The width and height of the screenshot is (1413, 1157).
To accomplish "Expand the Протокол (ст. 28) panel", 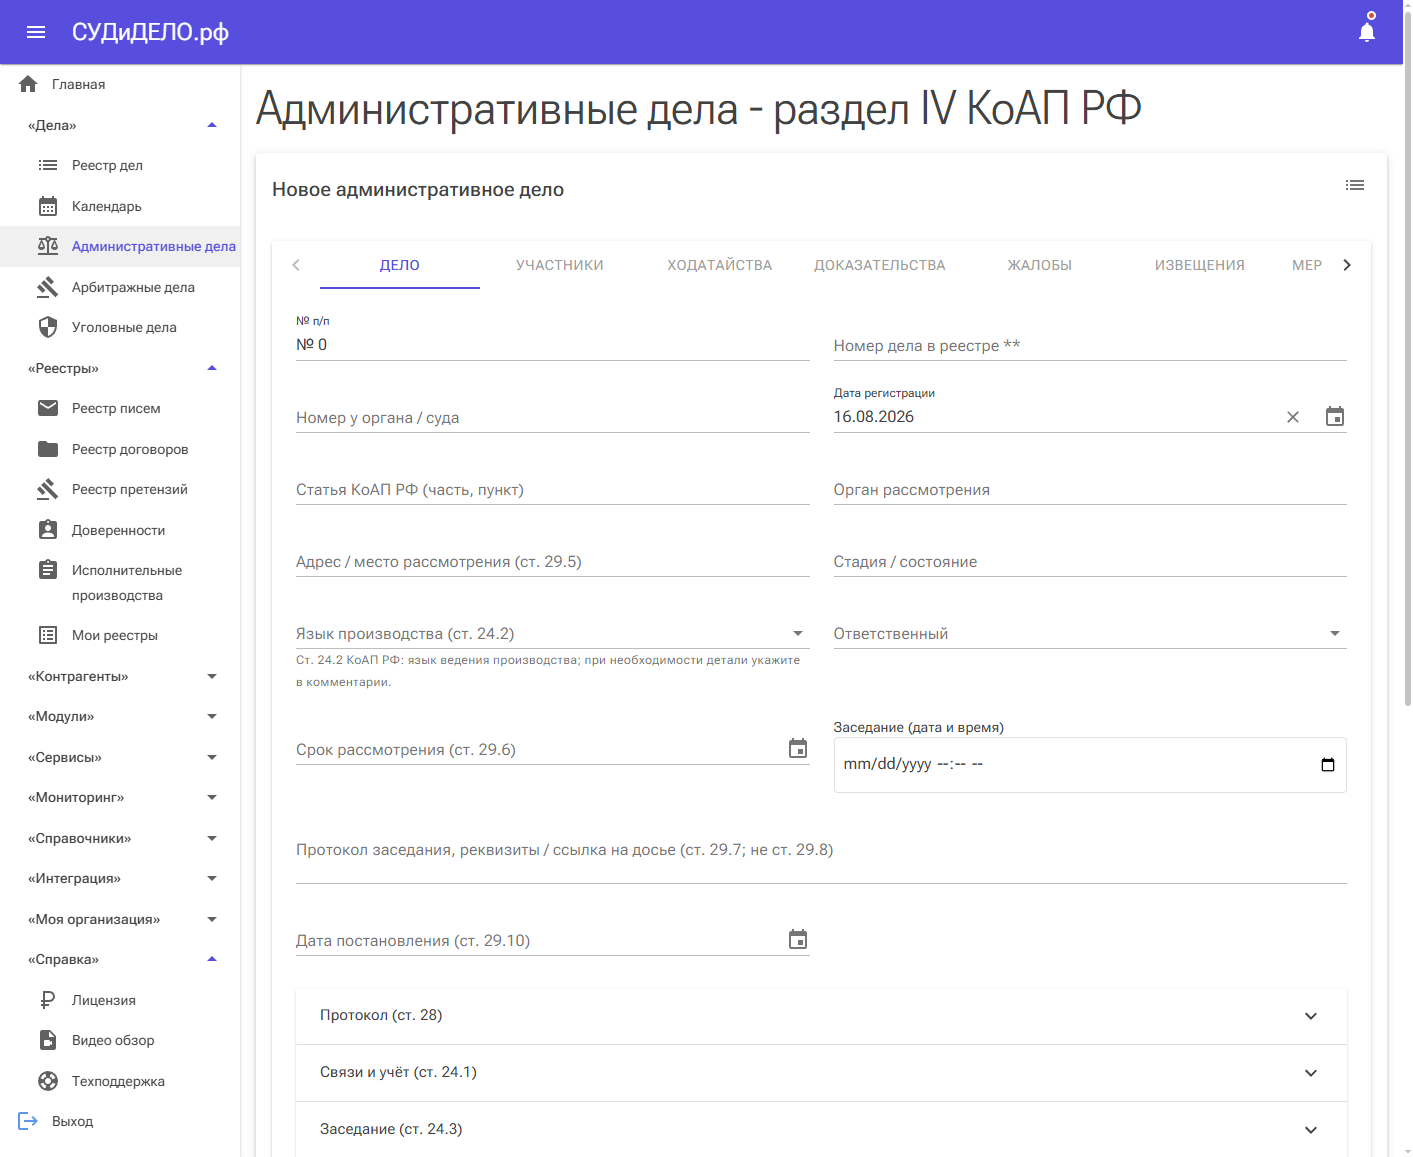I will pyautogui.click(x=821, y=1016).
